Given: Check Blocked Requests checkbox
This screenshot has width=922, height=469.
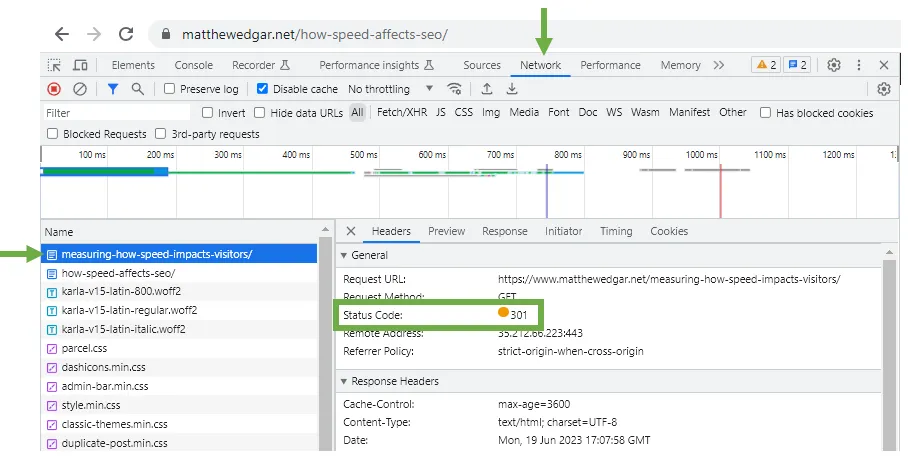Looking at the screenshot, I should click(x=52, y=133).
